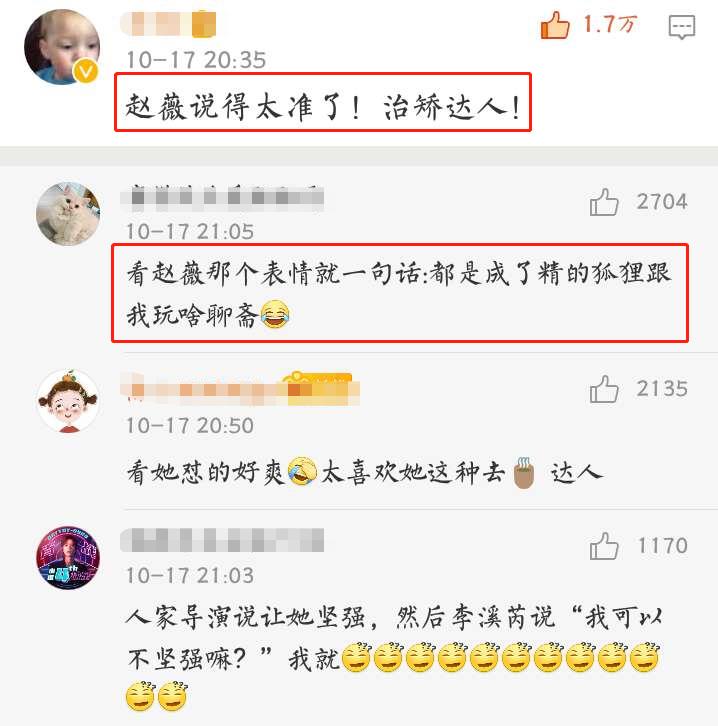Screen dimensions: 718x726
Task: Tap the blurred username posted 10-17 21:05
Action: coord(222,197)
